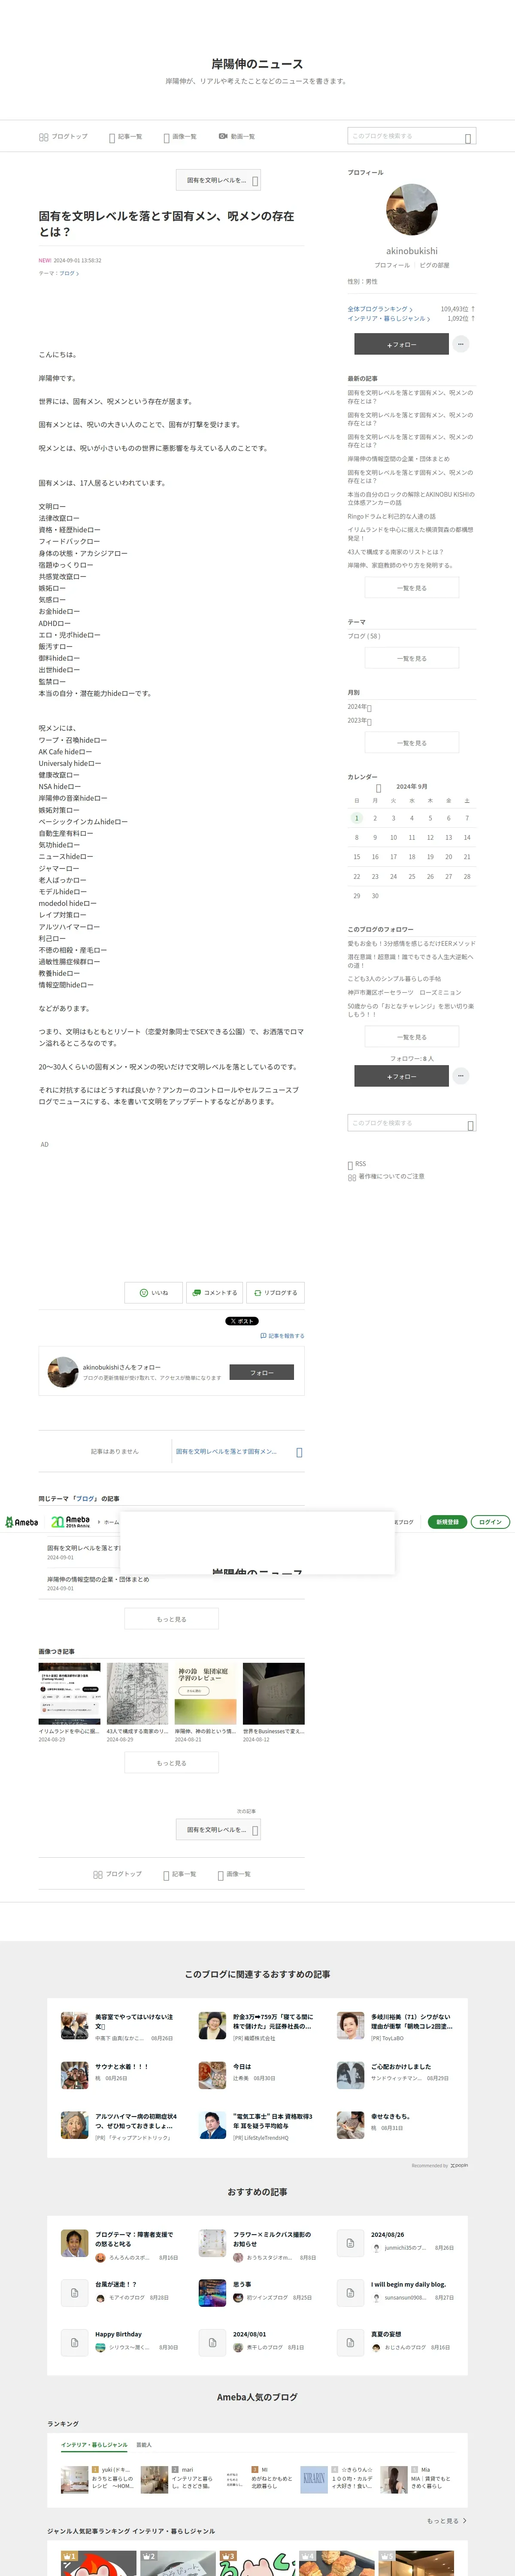The image size is (515, 2576).
Task: Share the article via X ポスト button
Action: point(241,1321)
